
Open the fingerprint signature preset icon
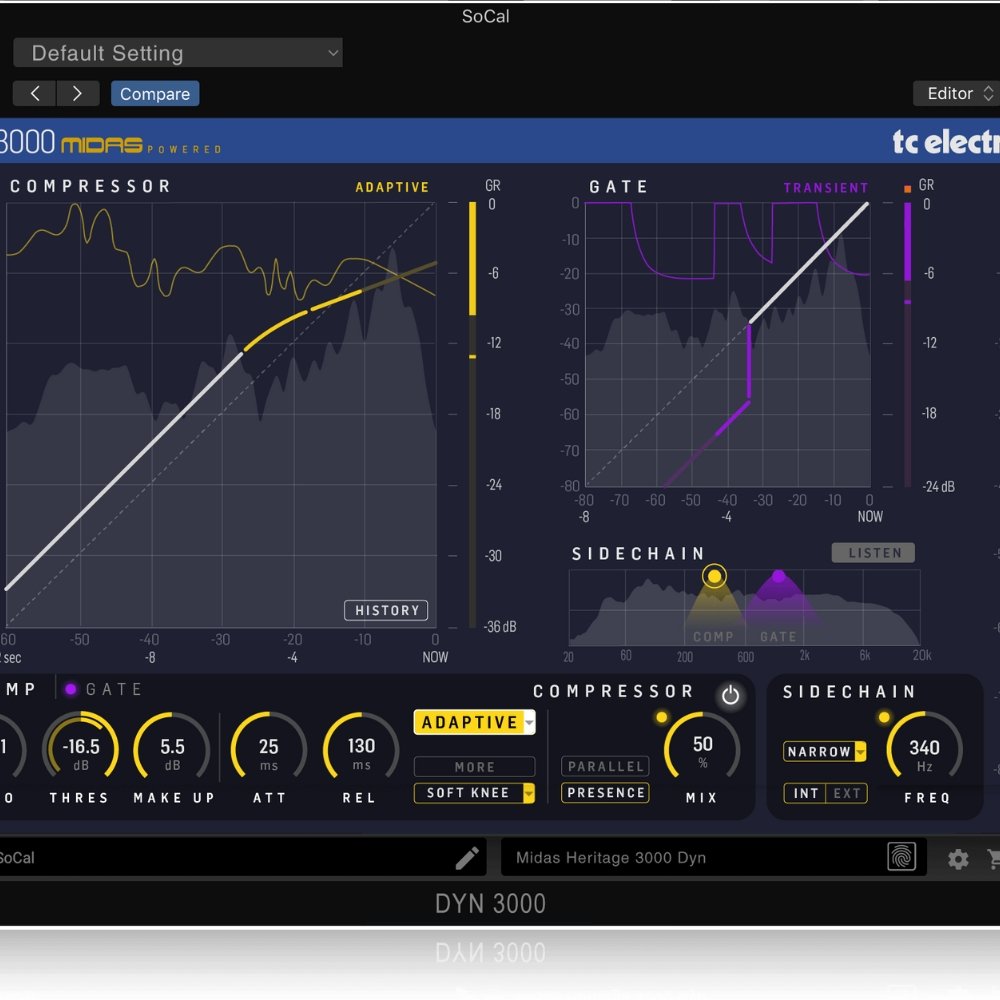coord(901,857)
